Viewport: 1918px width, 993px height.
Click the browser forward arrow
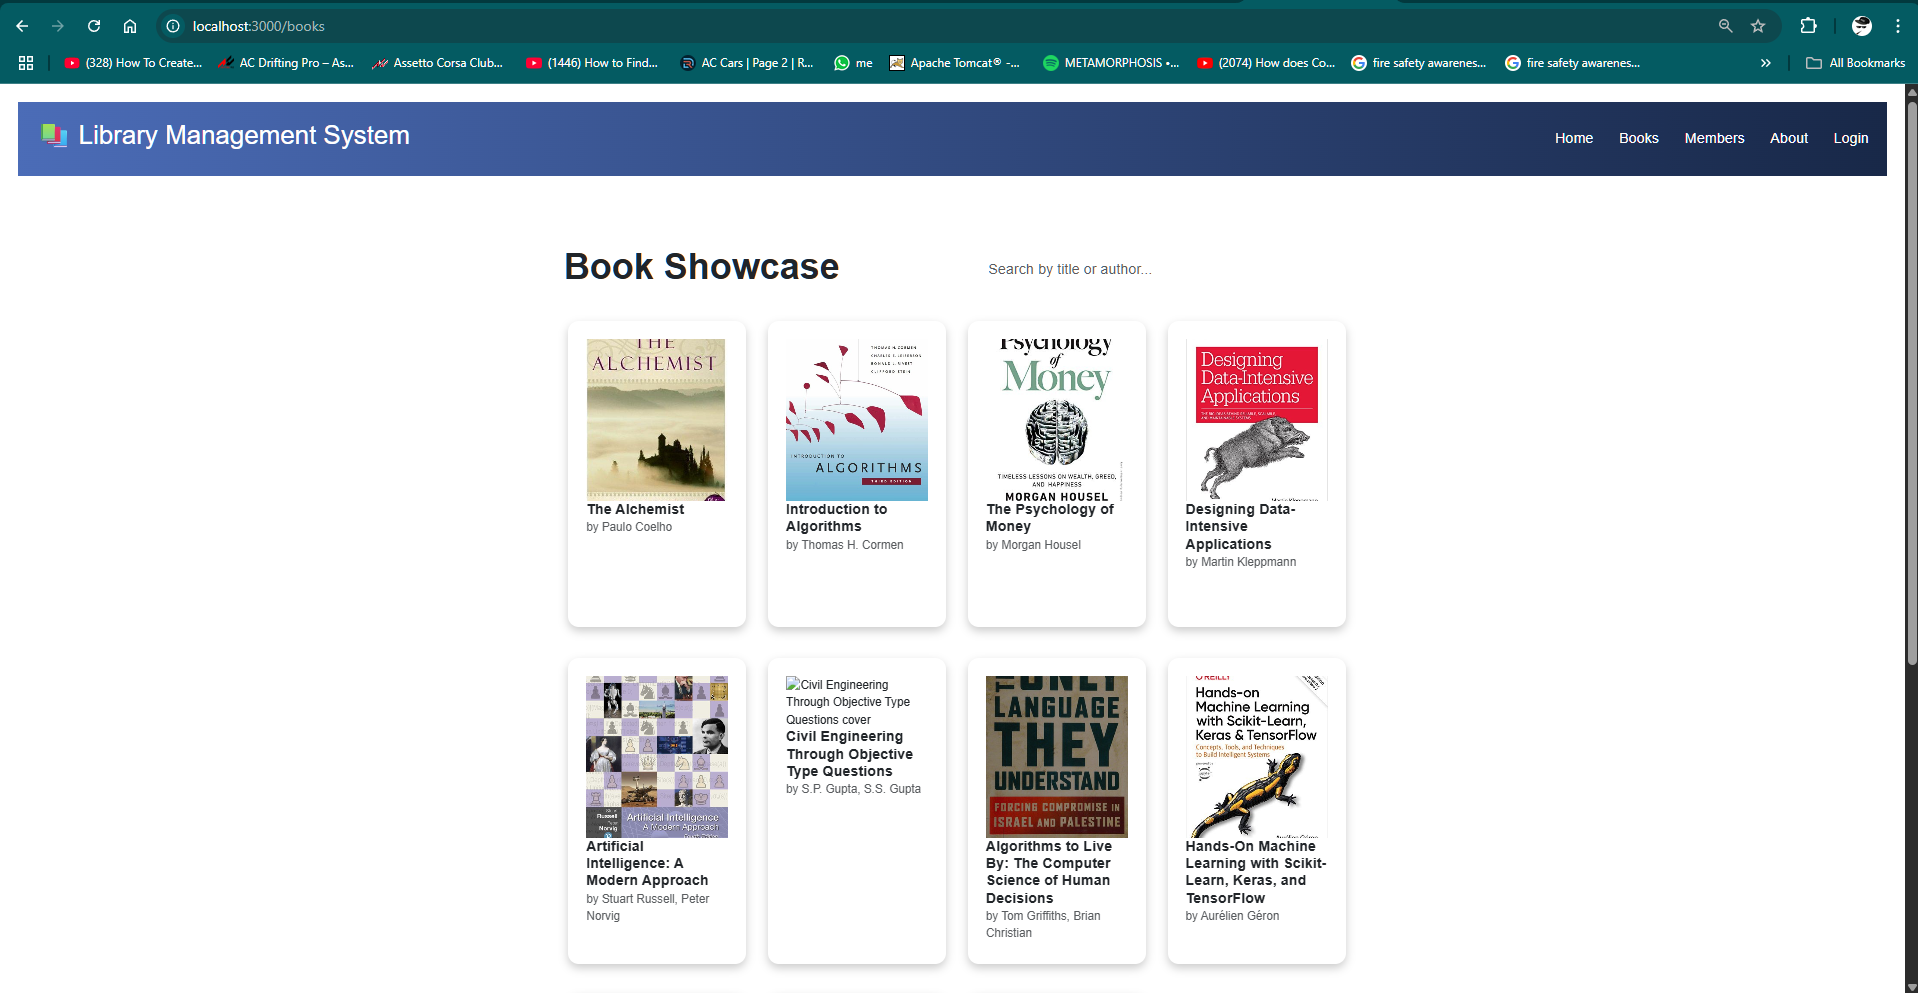point(58,26)
